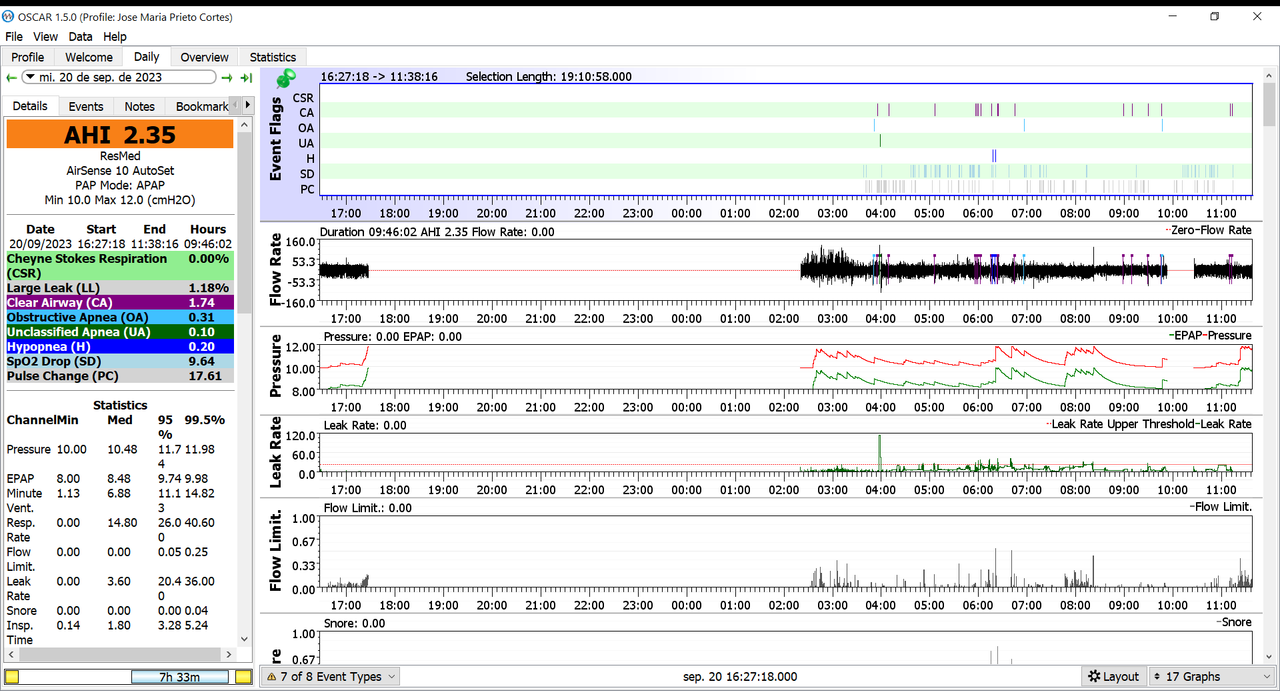Switch to the Overview tab
1280x691 pixels.
[204, 57]
